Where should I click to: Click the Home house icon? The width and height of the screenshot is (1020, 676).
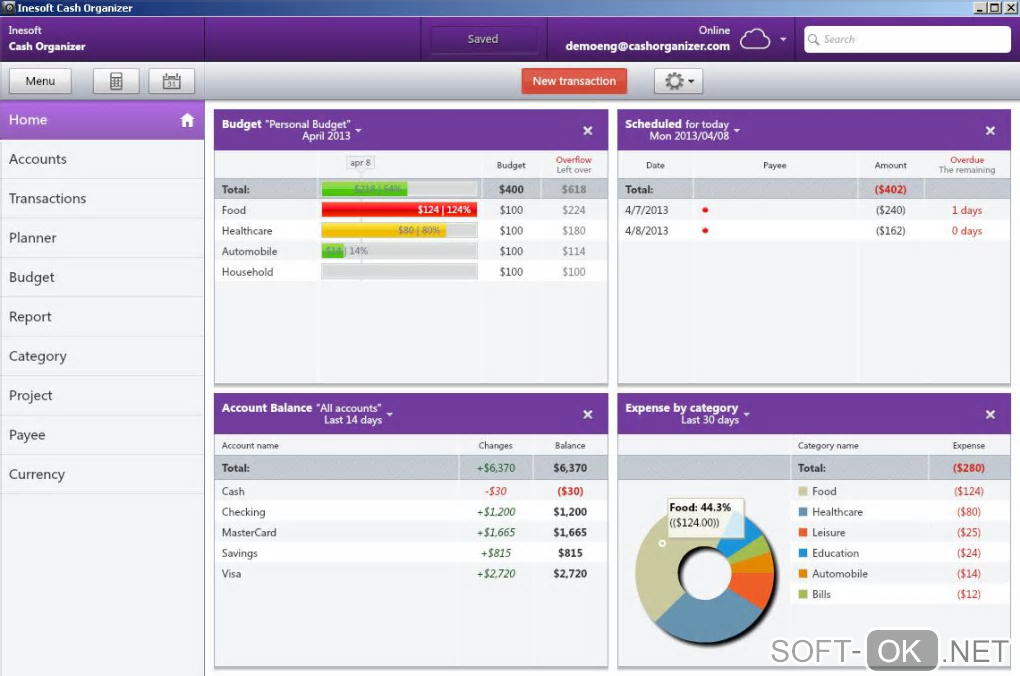(187, 120)
